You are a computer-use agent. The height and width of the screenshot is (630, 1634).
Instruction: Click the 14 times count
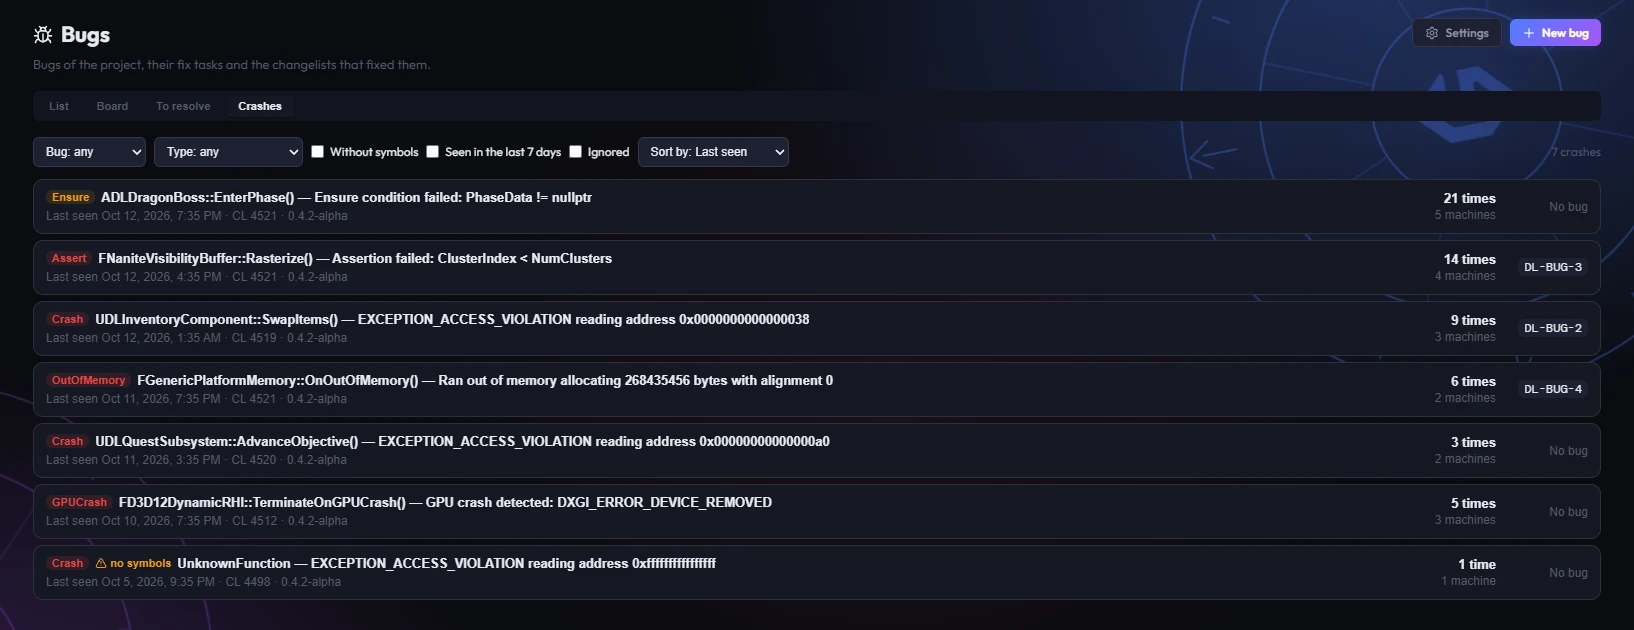[1469, 259]
